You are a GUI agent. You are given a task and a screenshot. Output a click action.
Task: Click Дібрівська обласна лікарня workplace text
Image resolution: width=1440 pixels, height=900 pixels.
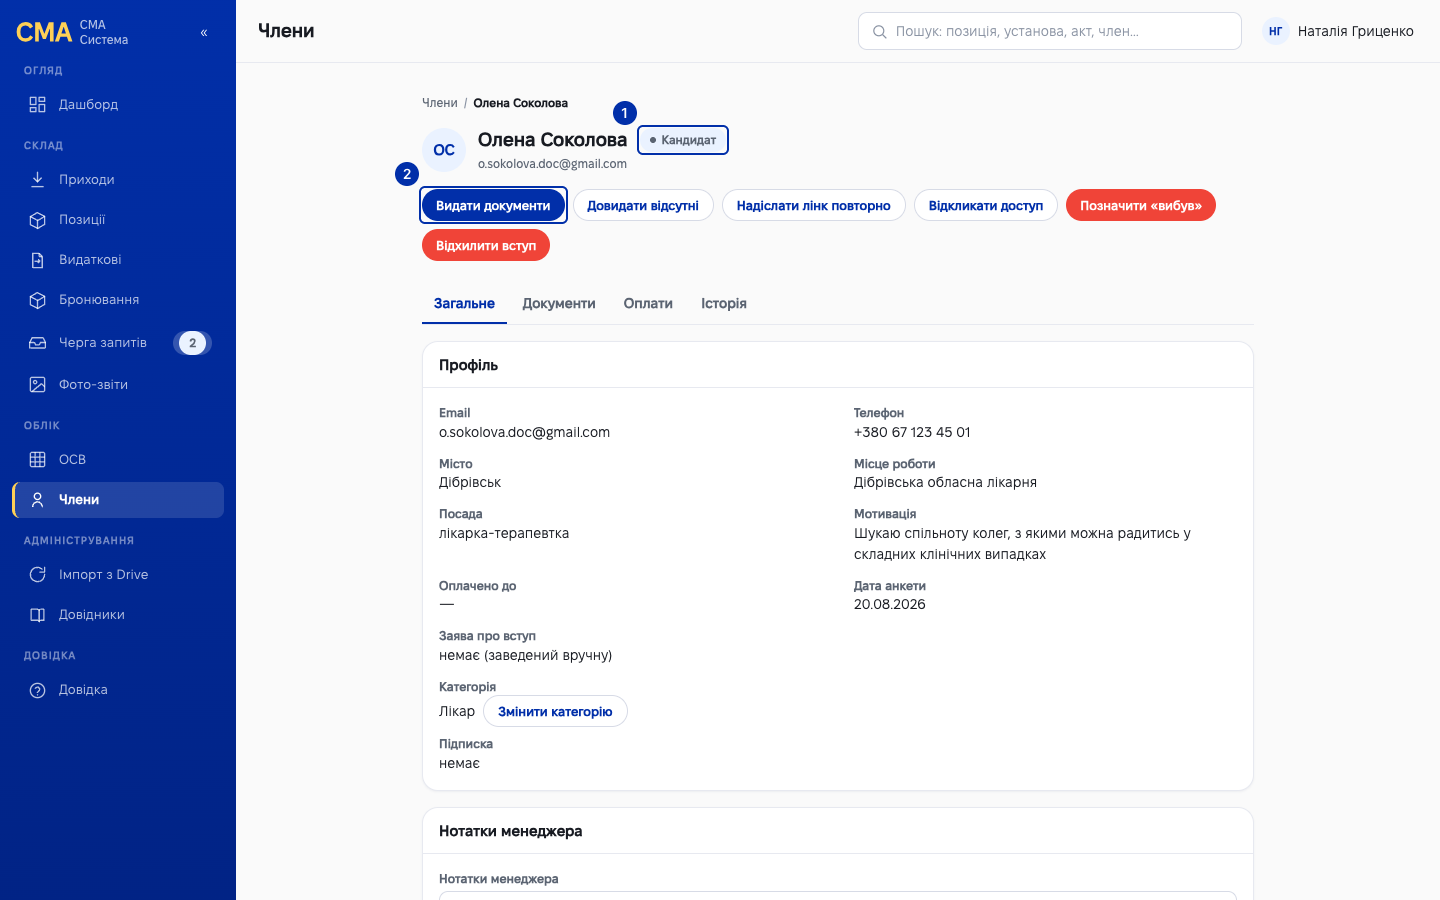[945, 482]
